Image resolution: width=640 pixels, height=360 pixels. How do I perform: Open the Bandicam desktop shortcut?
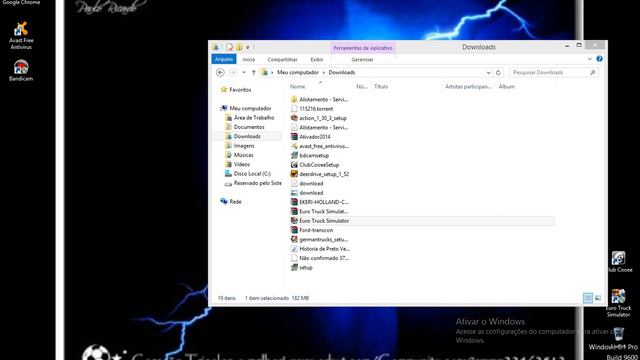21,70
